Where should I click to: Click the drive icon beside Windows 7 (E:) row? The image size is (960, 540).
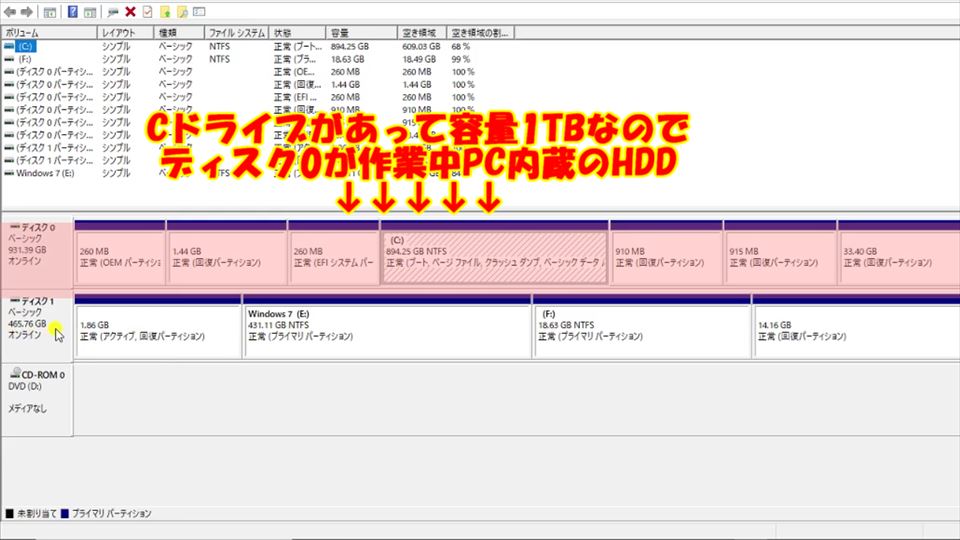(9, 173)
